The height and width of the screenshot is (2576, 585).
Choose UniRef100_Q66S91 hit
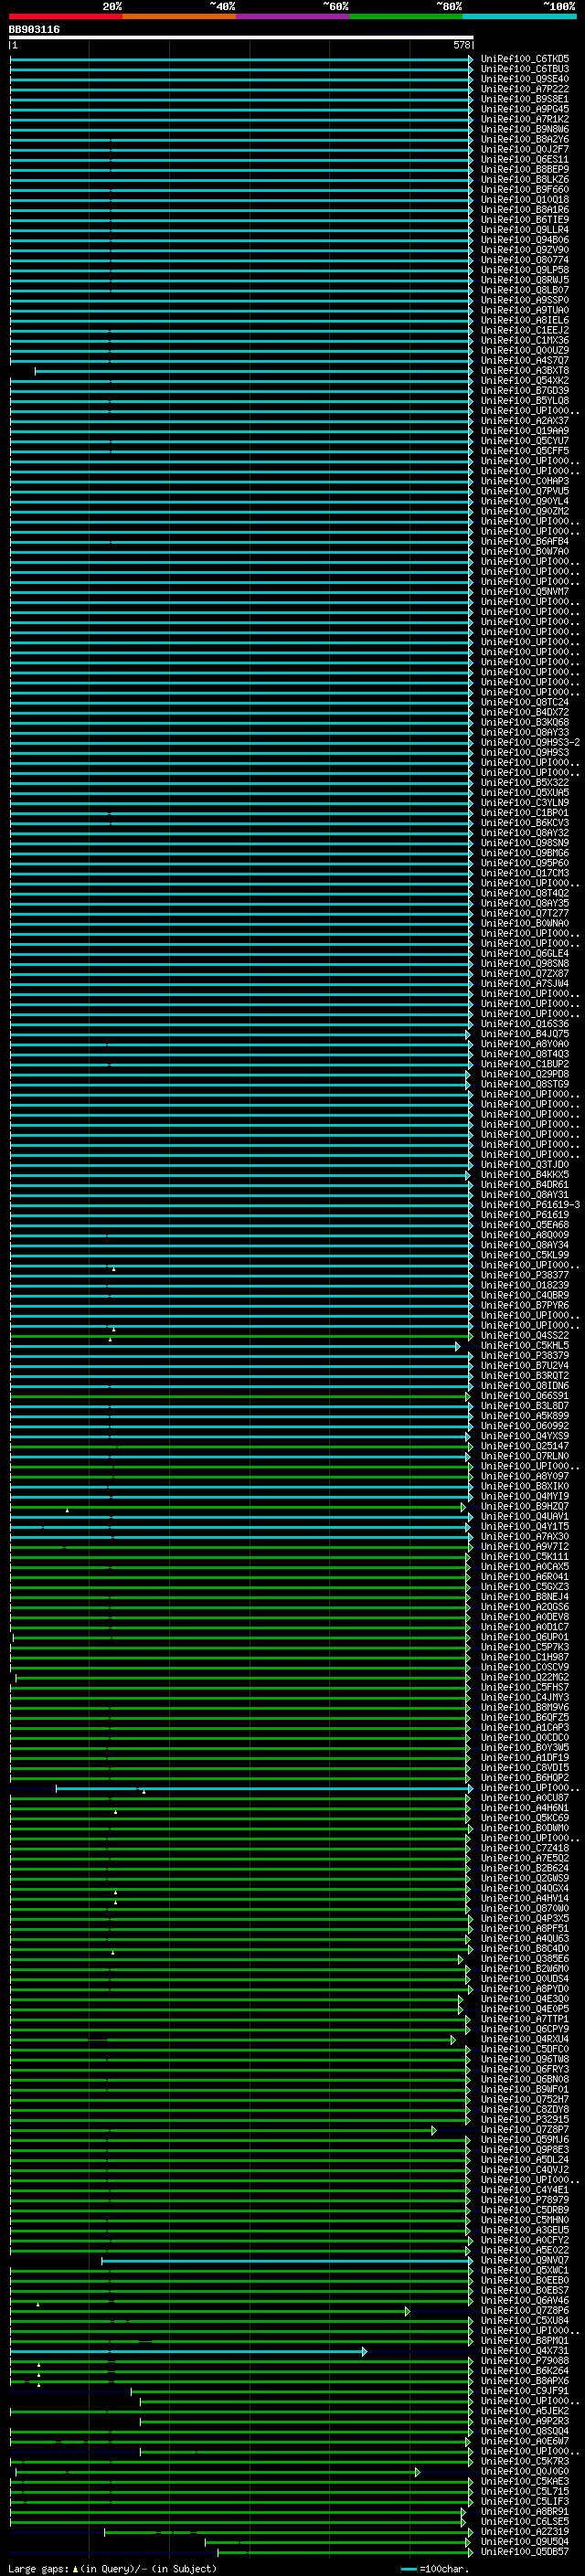click(525, 1396)
